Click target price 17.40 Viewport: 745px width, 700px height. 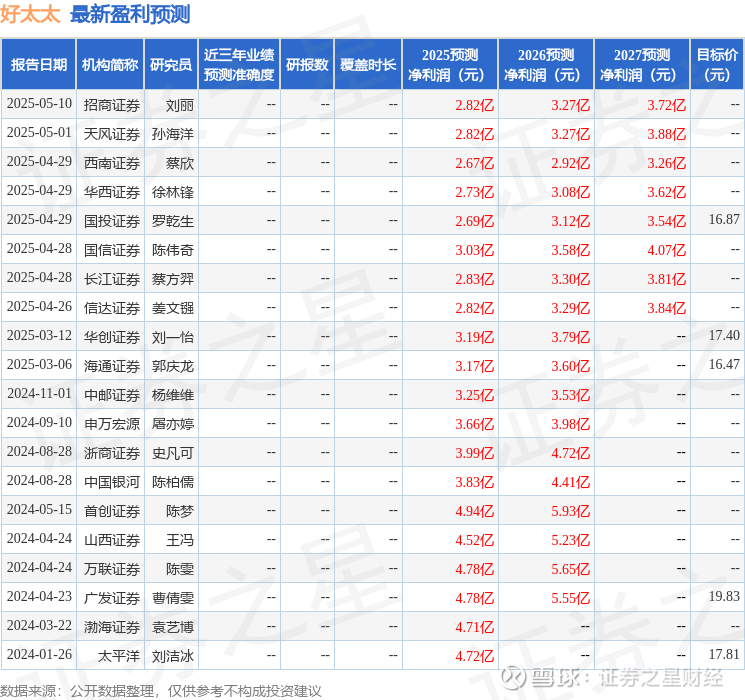click(x=724, y=336)
